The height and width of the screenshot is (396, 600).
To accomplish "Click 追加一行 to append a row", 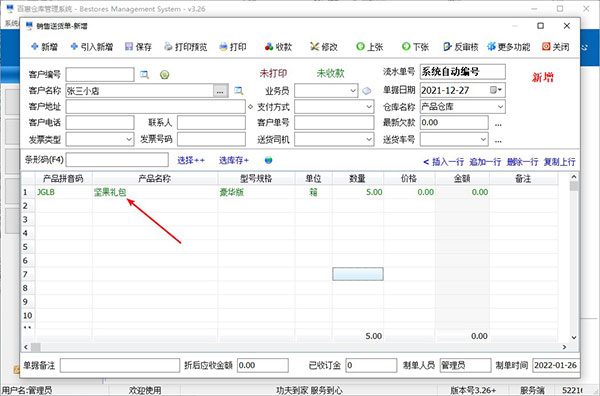I will (485, 162).
